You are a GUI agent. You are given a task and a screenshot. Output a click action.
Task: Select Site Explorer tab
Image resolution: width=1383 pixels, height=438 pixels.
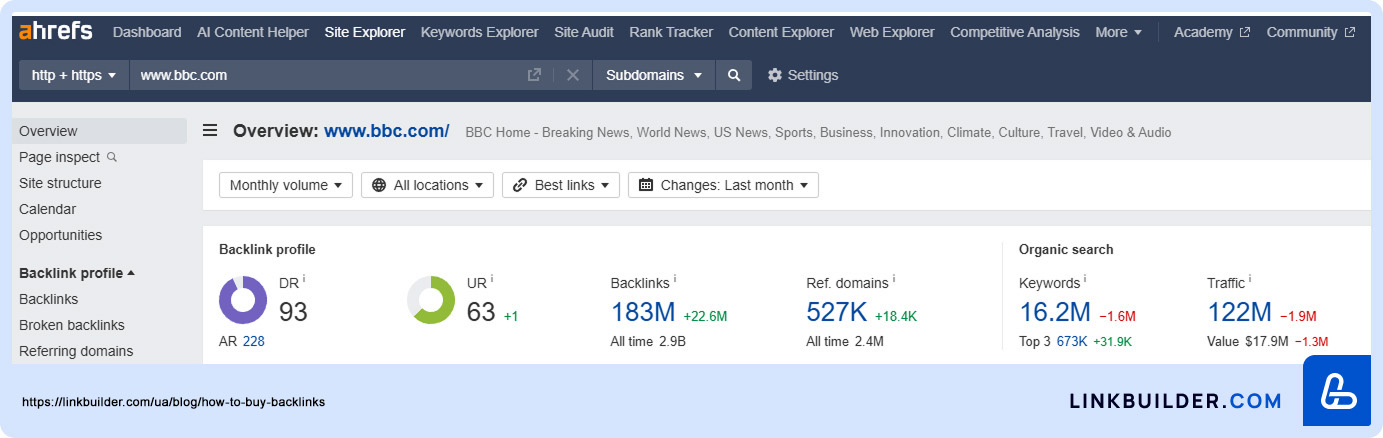tap(365, 32)
